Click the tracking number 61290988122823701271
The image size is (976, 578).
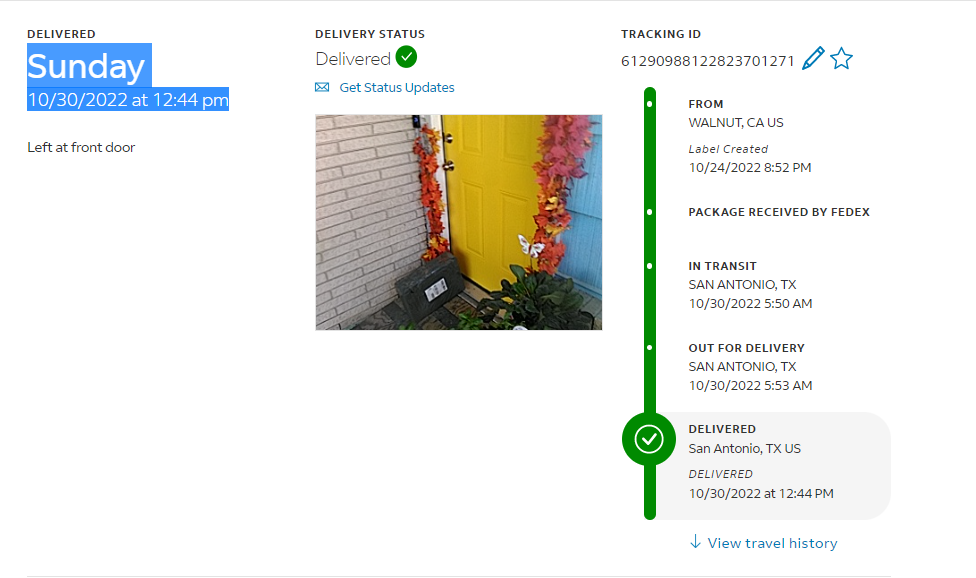[x=708, y=61]
